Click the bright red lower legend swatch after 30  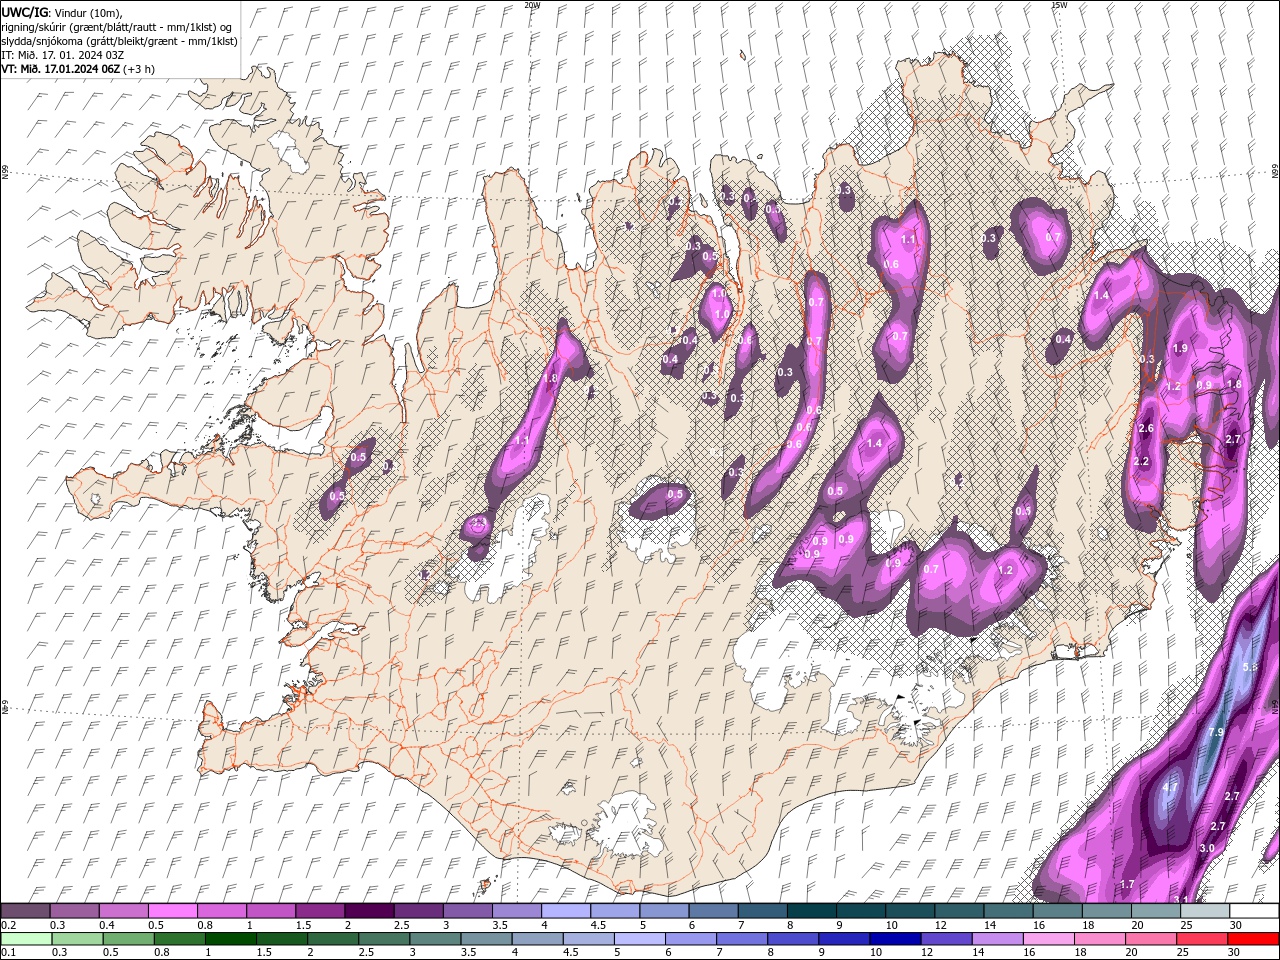click(x=1252, y=939)
